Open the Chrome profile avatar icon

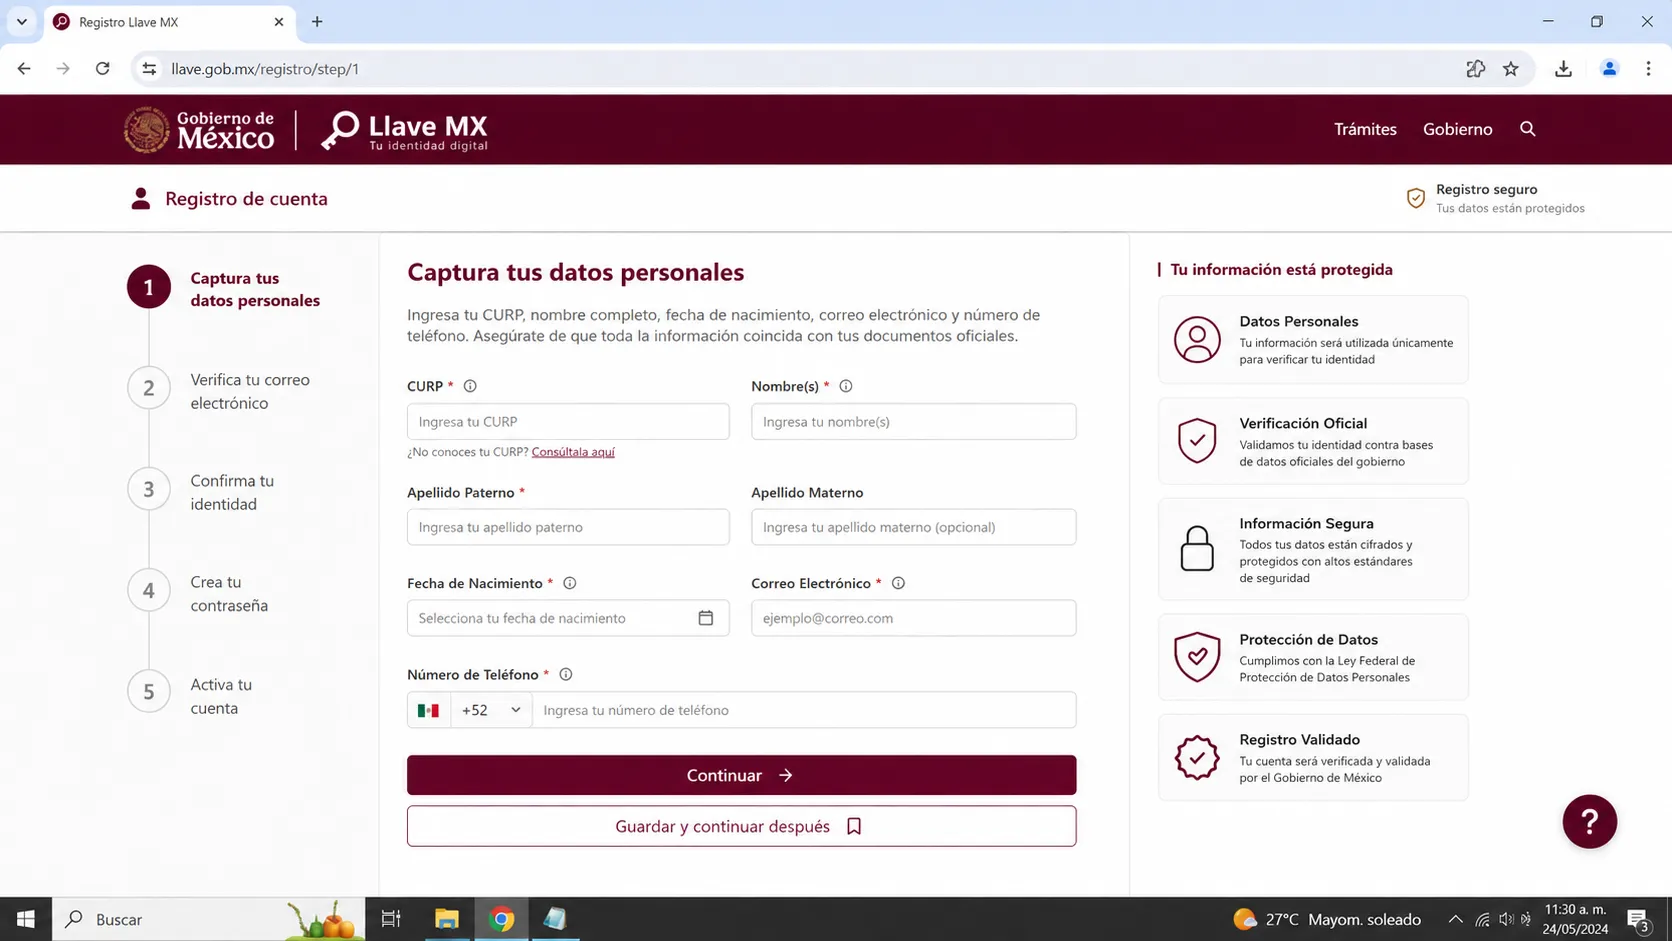pyautogui.click(x=1610, y=69)
